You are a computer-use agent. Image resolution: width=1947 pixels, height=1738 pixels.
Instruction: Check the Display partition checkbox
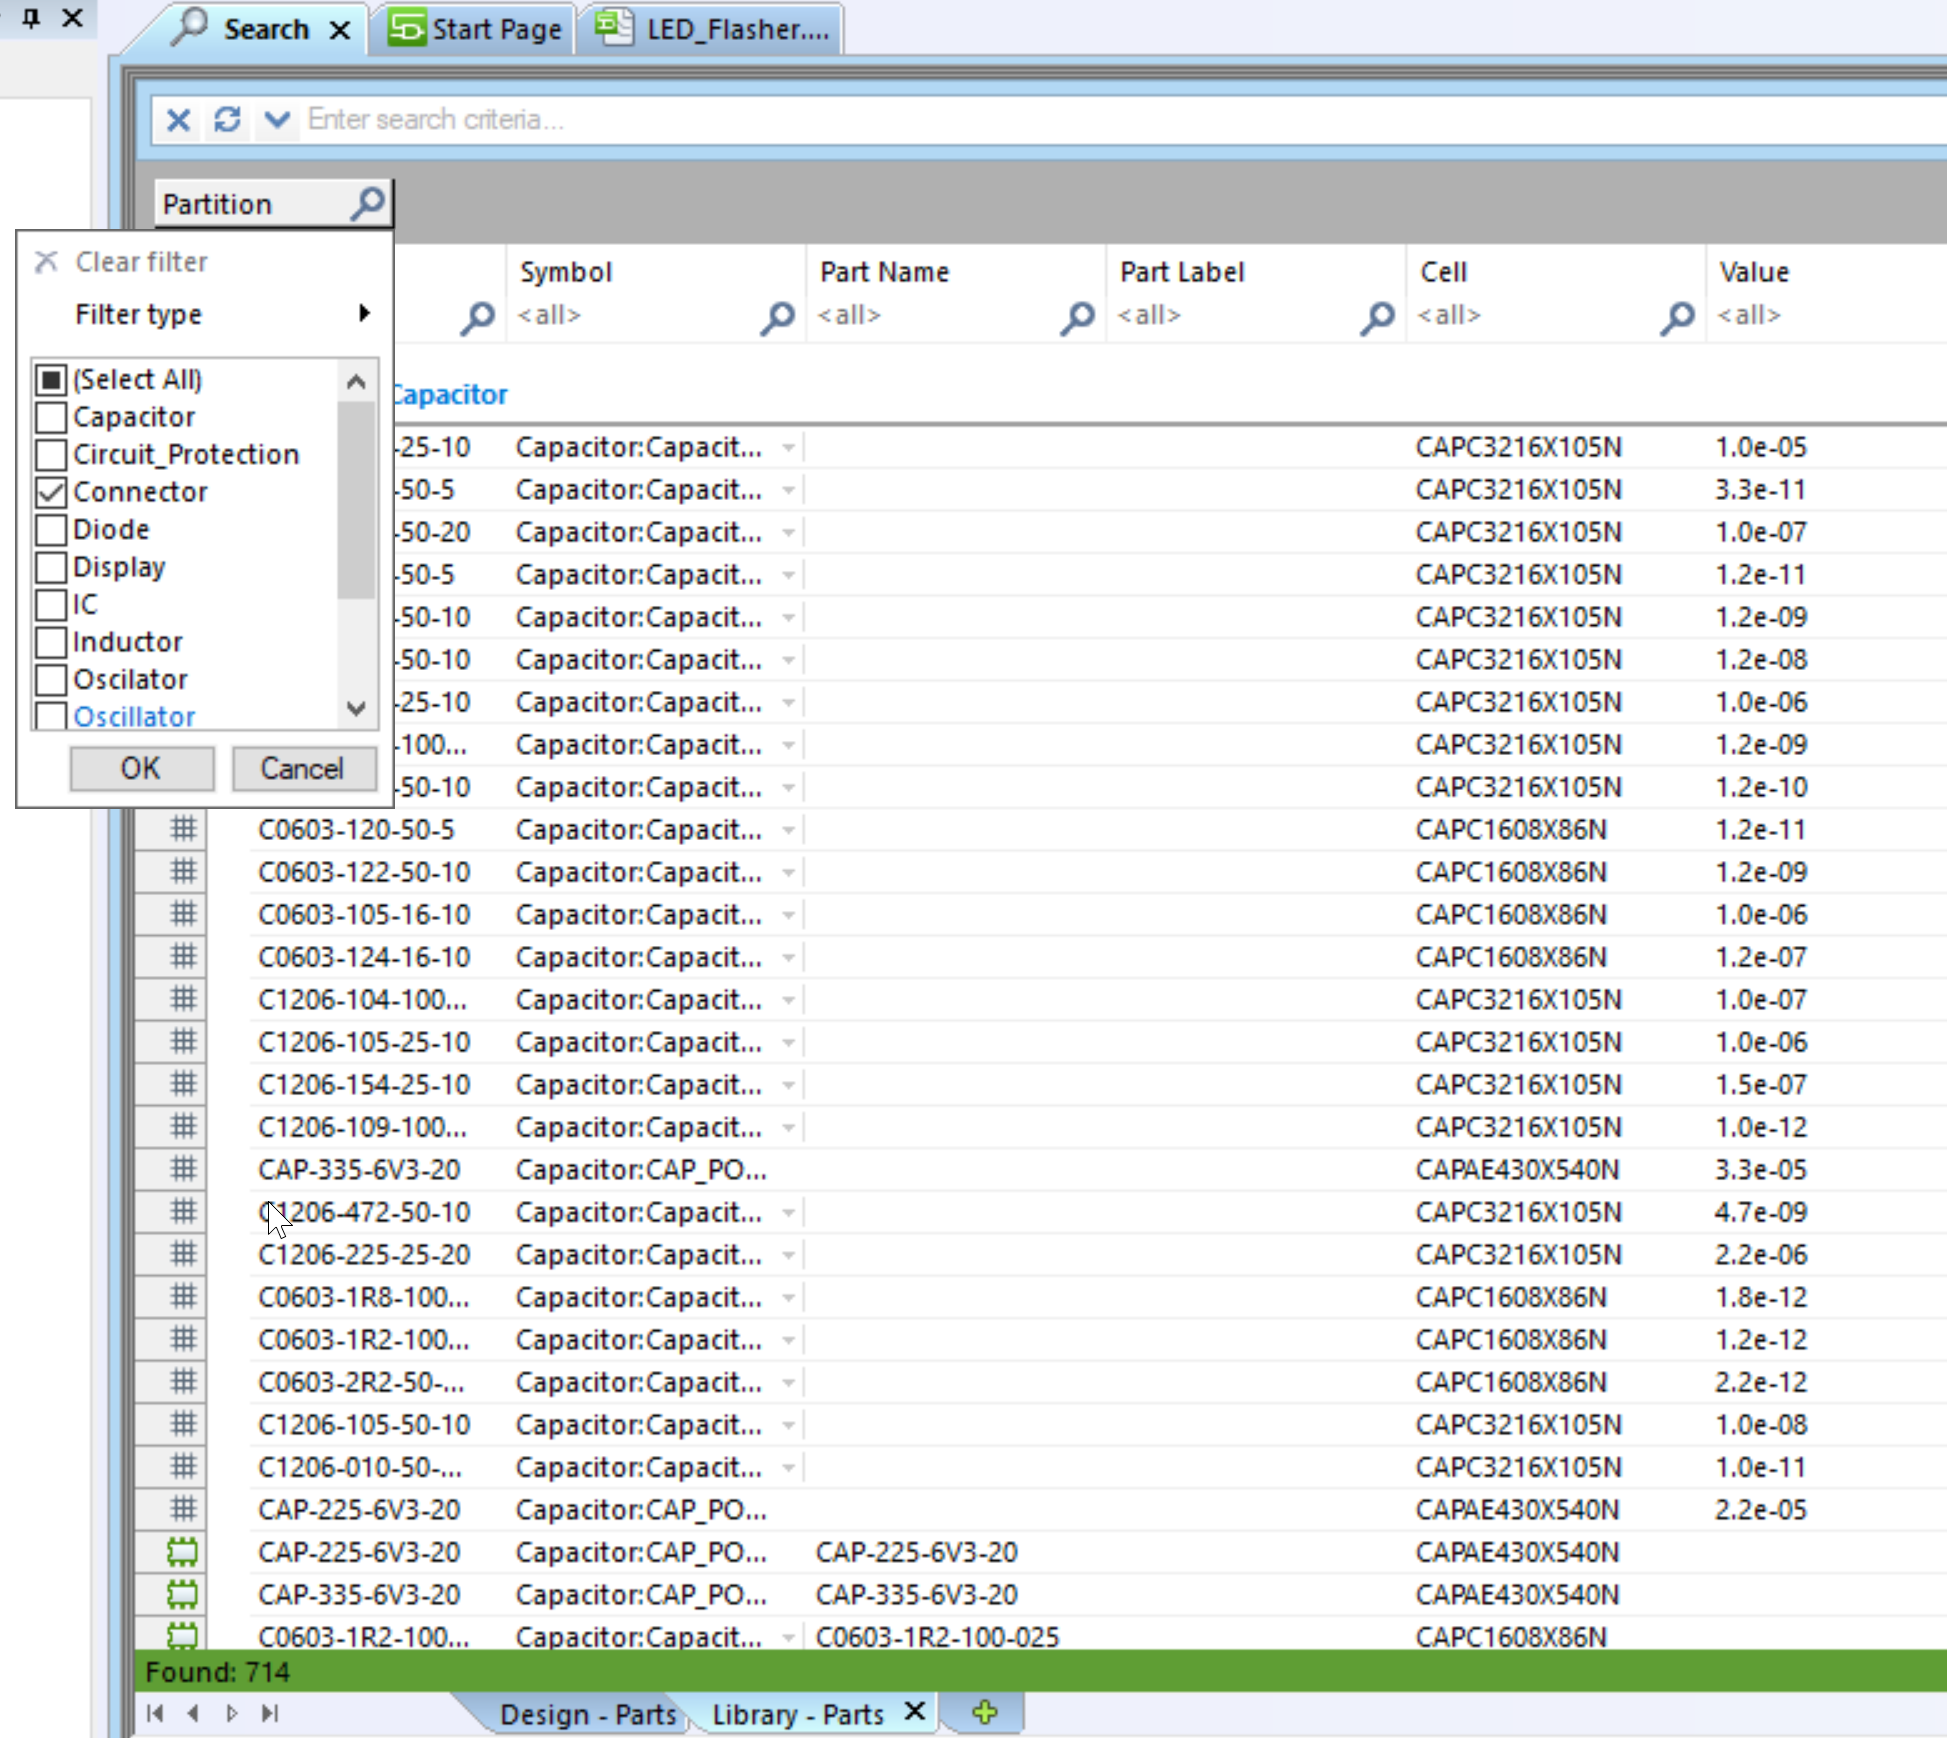(51, 567)
